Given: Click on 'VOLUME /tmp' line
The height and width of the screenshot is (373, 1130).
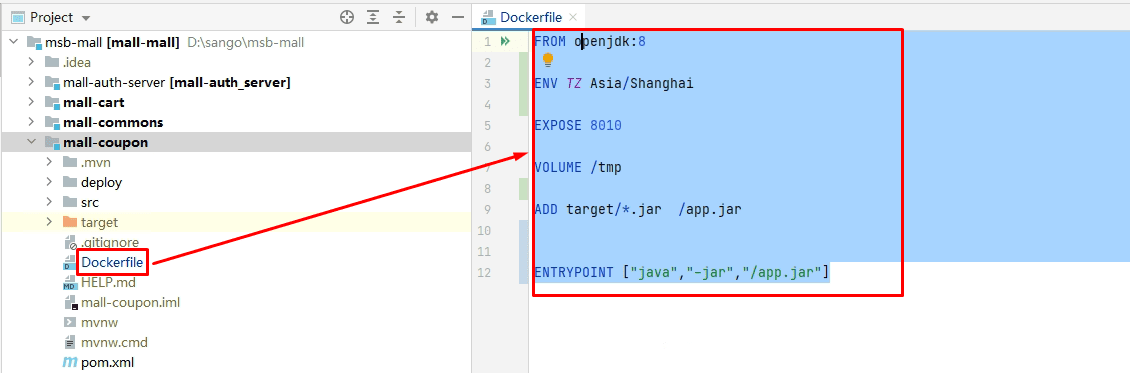Looking at the screenshot, I should coord(577,168).
